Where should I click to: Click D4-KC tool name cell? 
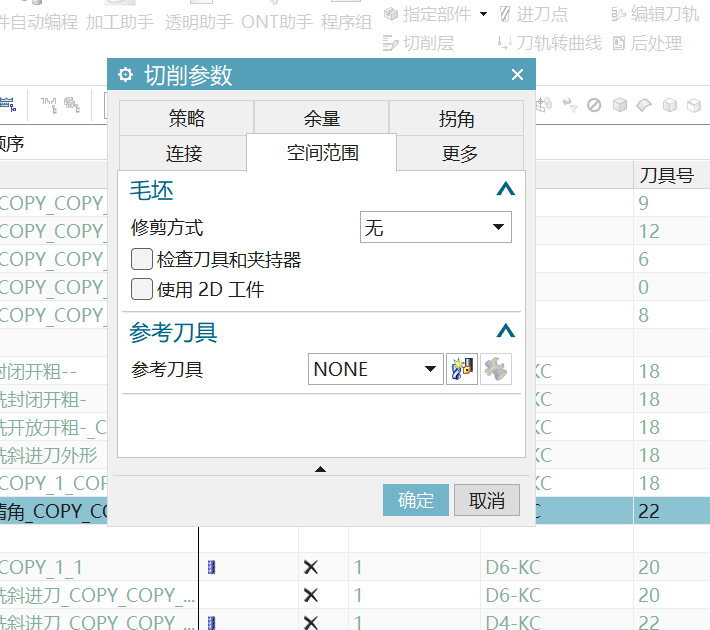[556, 623]
